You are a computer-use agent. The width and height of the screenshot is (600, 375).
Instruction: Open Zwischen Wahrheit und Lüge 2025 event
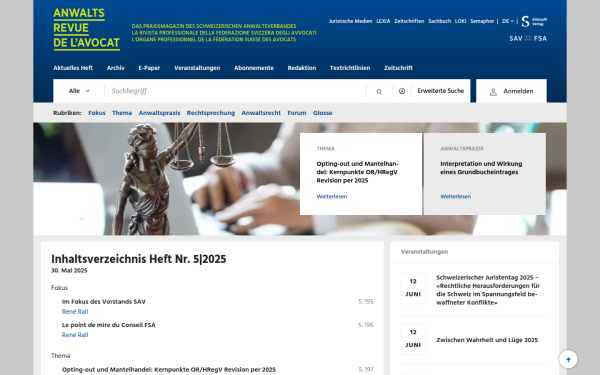[x=487, y=340]
